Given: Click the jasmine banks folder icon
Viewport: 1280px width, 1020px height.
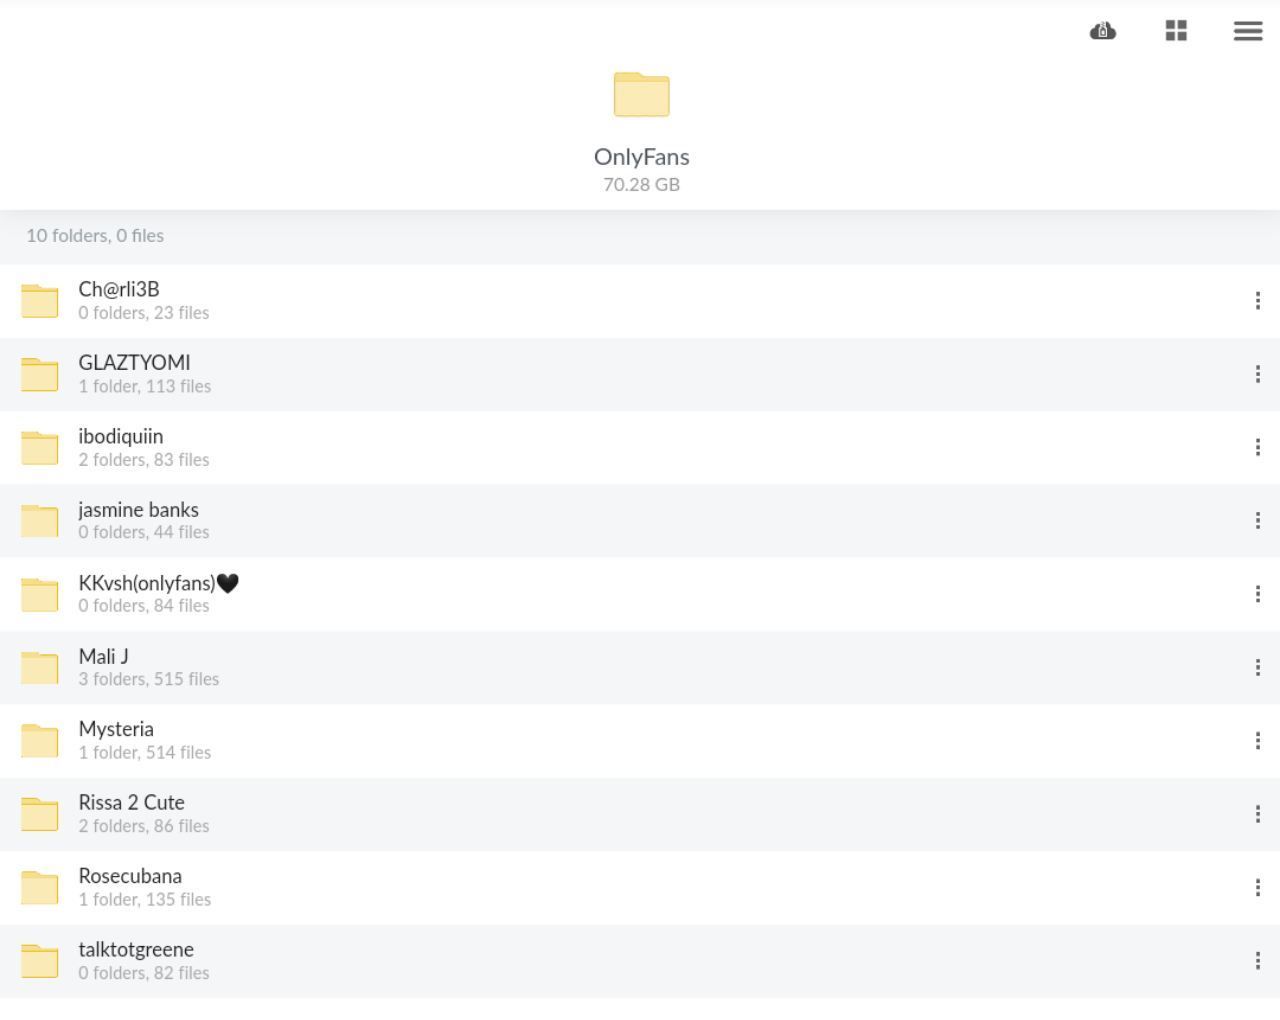Looking at the screenshot, I should point(40,520).
